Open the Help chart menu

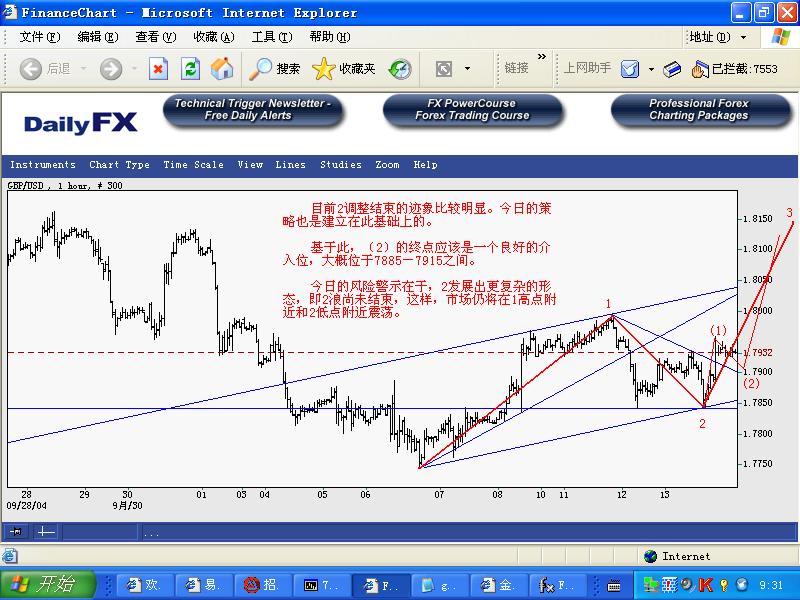[426, 165]
